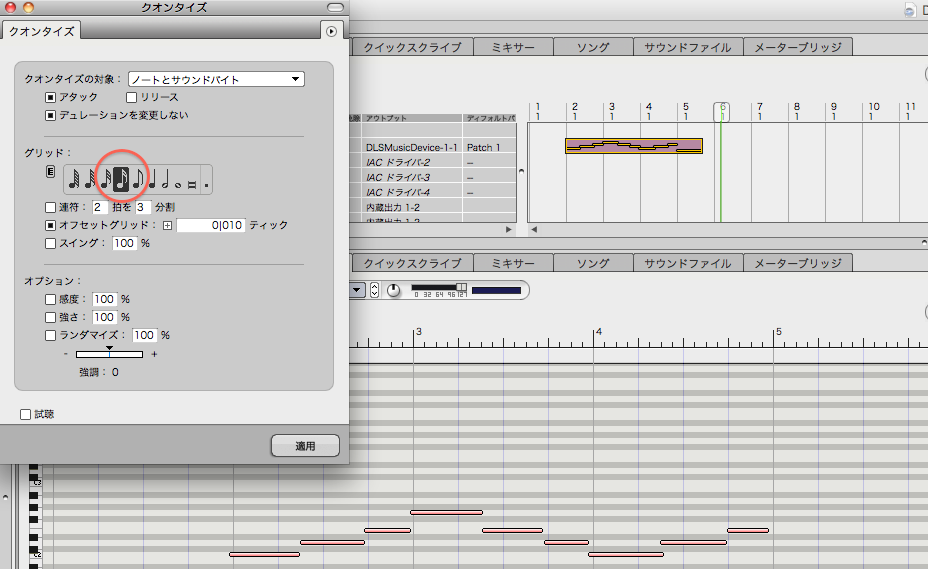928x569 pixels.
Task: Click the pill button in クオンタイズ title bar
Action: coord(336,8)
